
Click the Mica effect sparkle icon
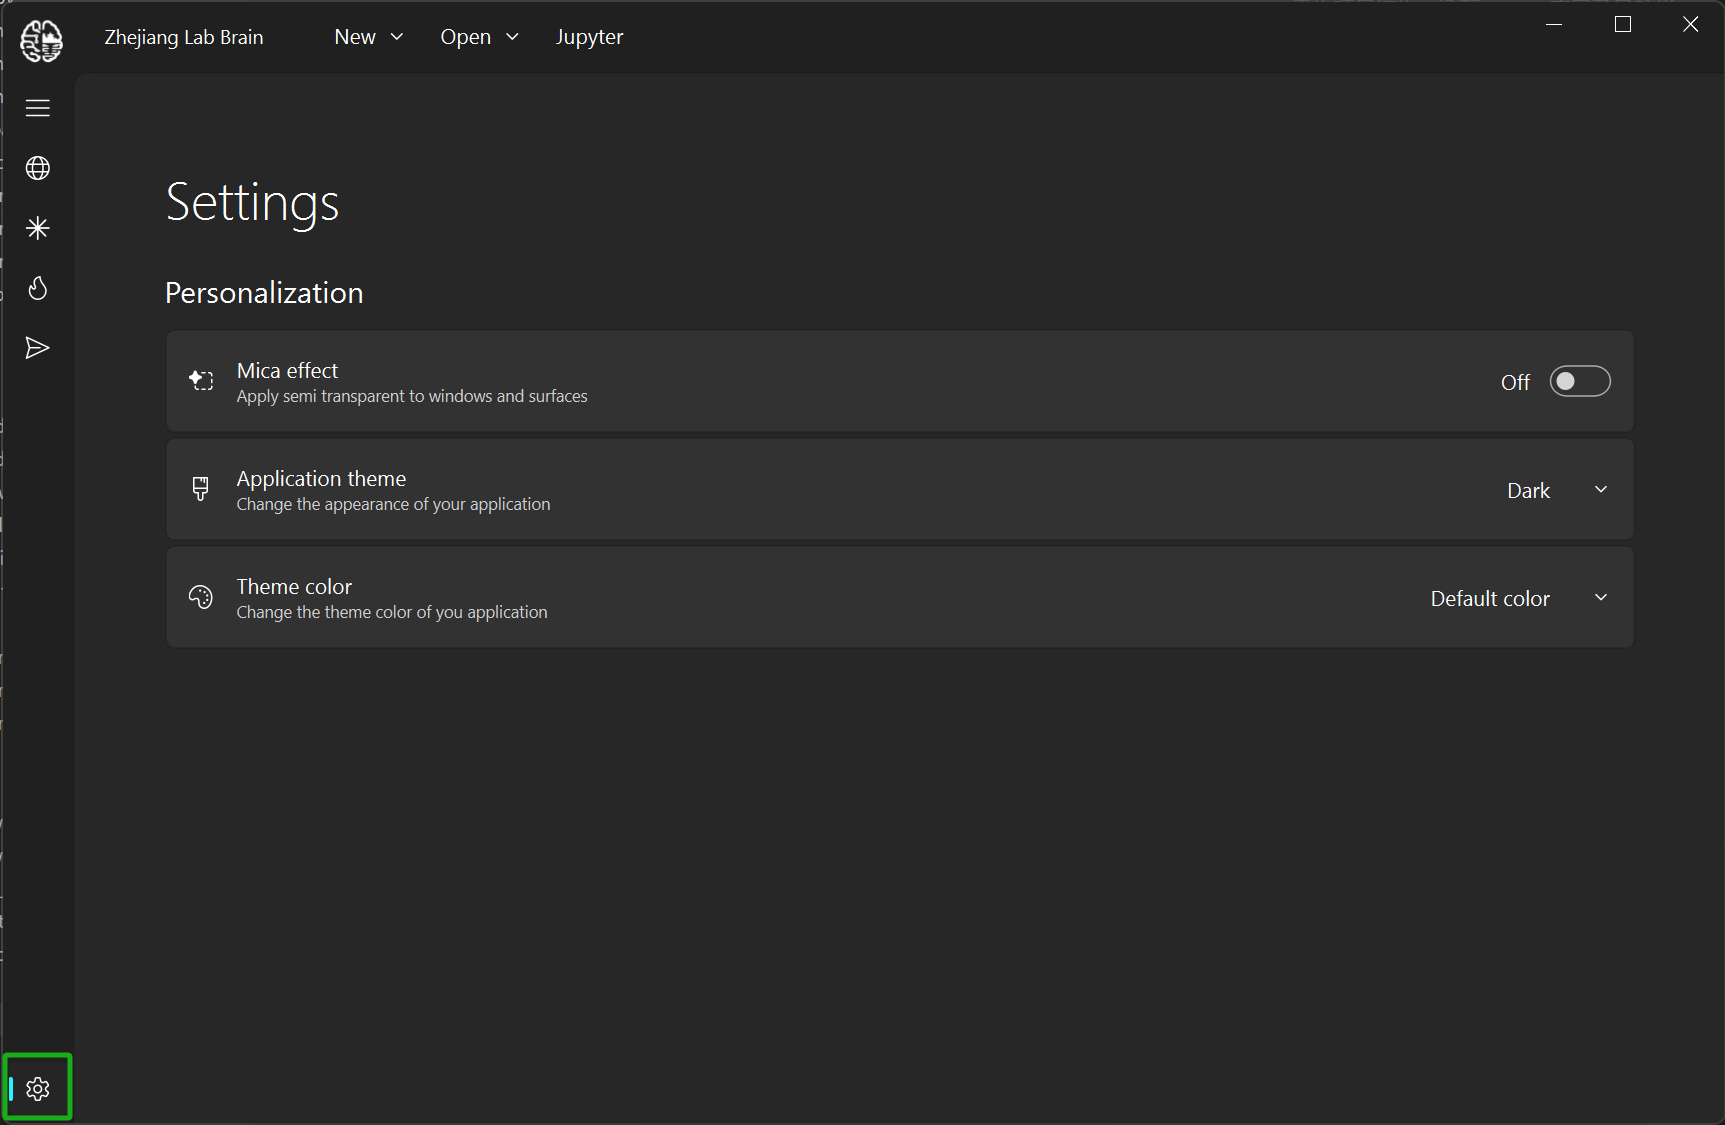coord(201,380)
